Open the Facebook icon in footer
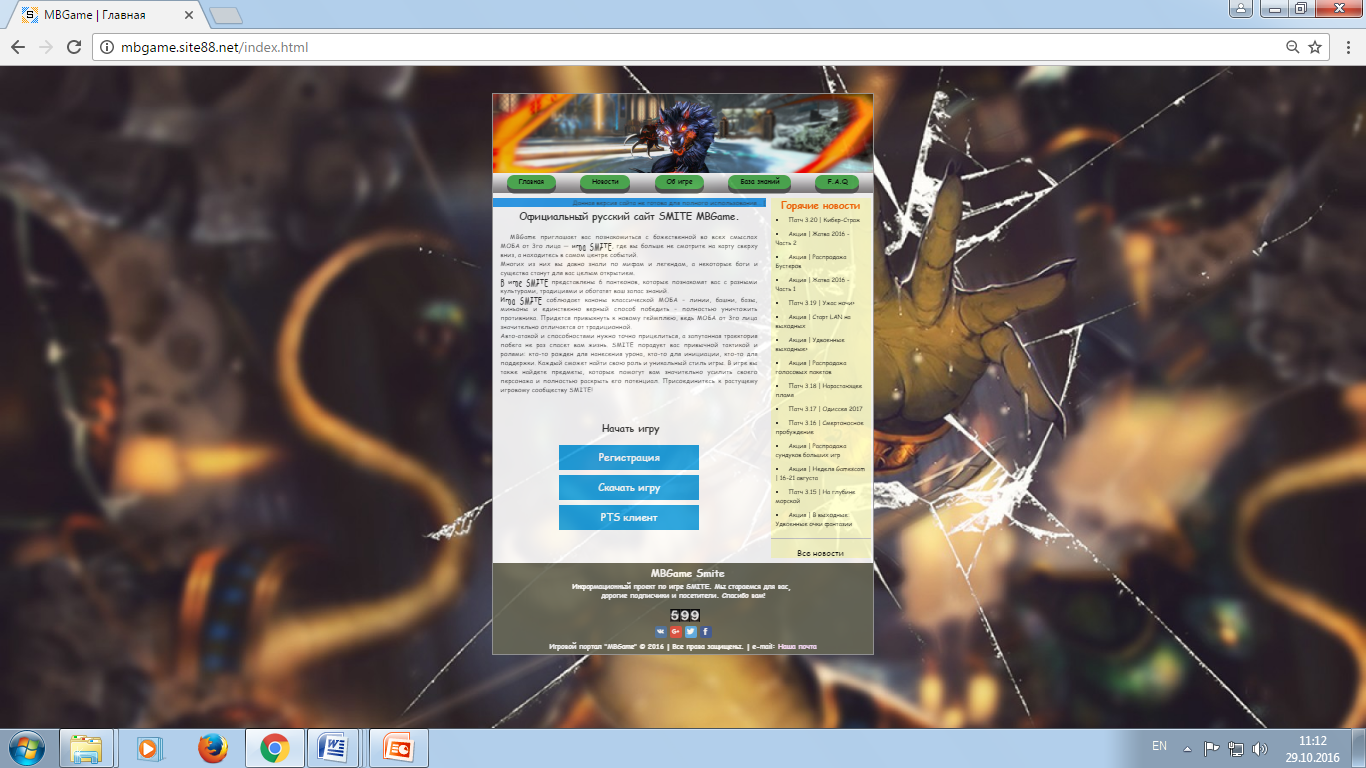The height and width of the screenshot is (768, 1366). click(x=705, y=632)
